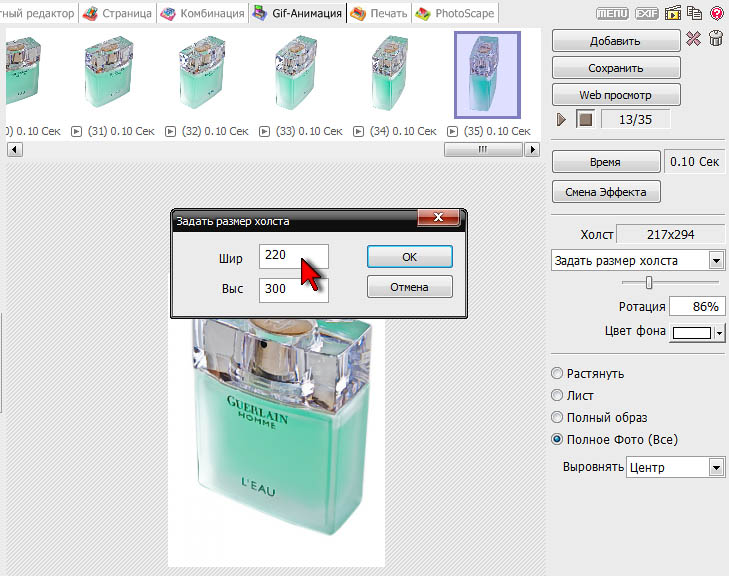Image resolution: width=729 pixels, height=576 pixels.
Task: Click the 217x294 canvas size value
Action: [670, 234]
